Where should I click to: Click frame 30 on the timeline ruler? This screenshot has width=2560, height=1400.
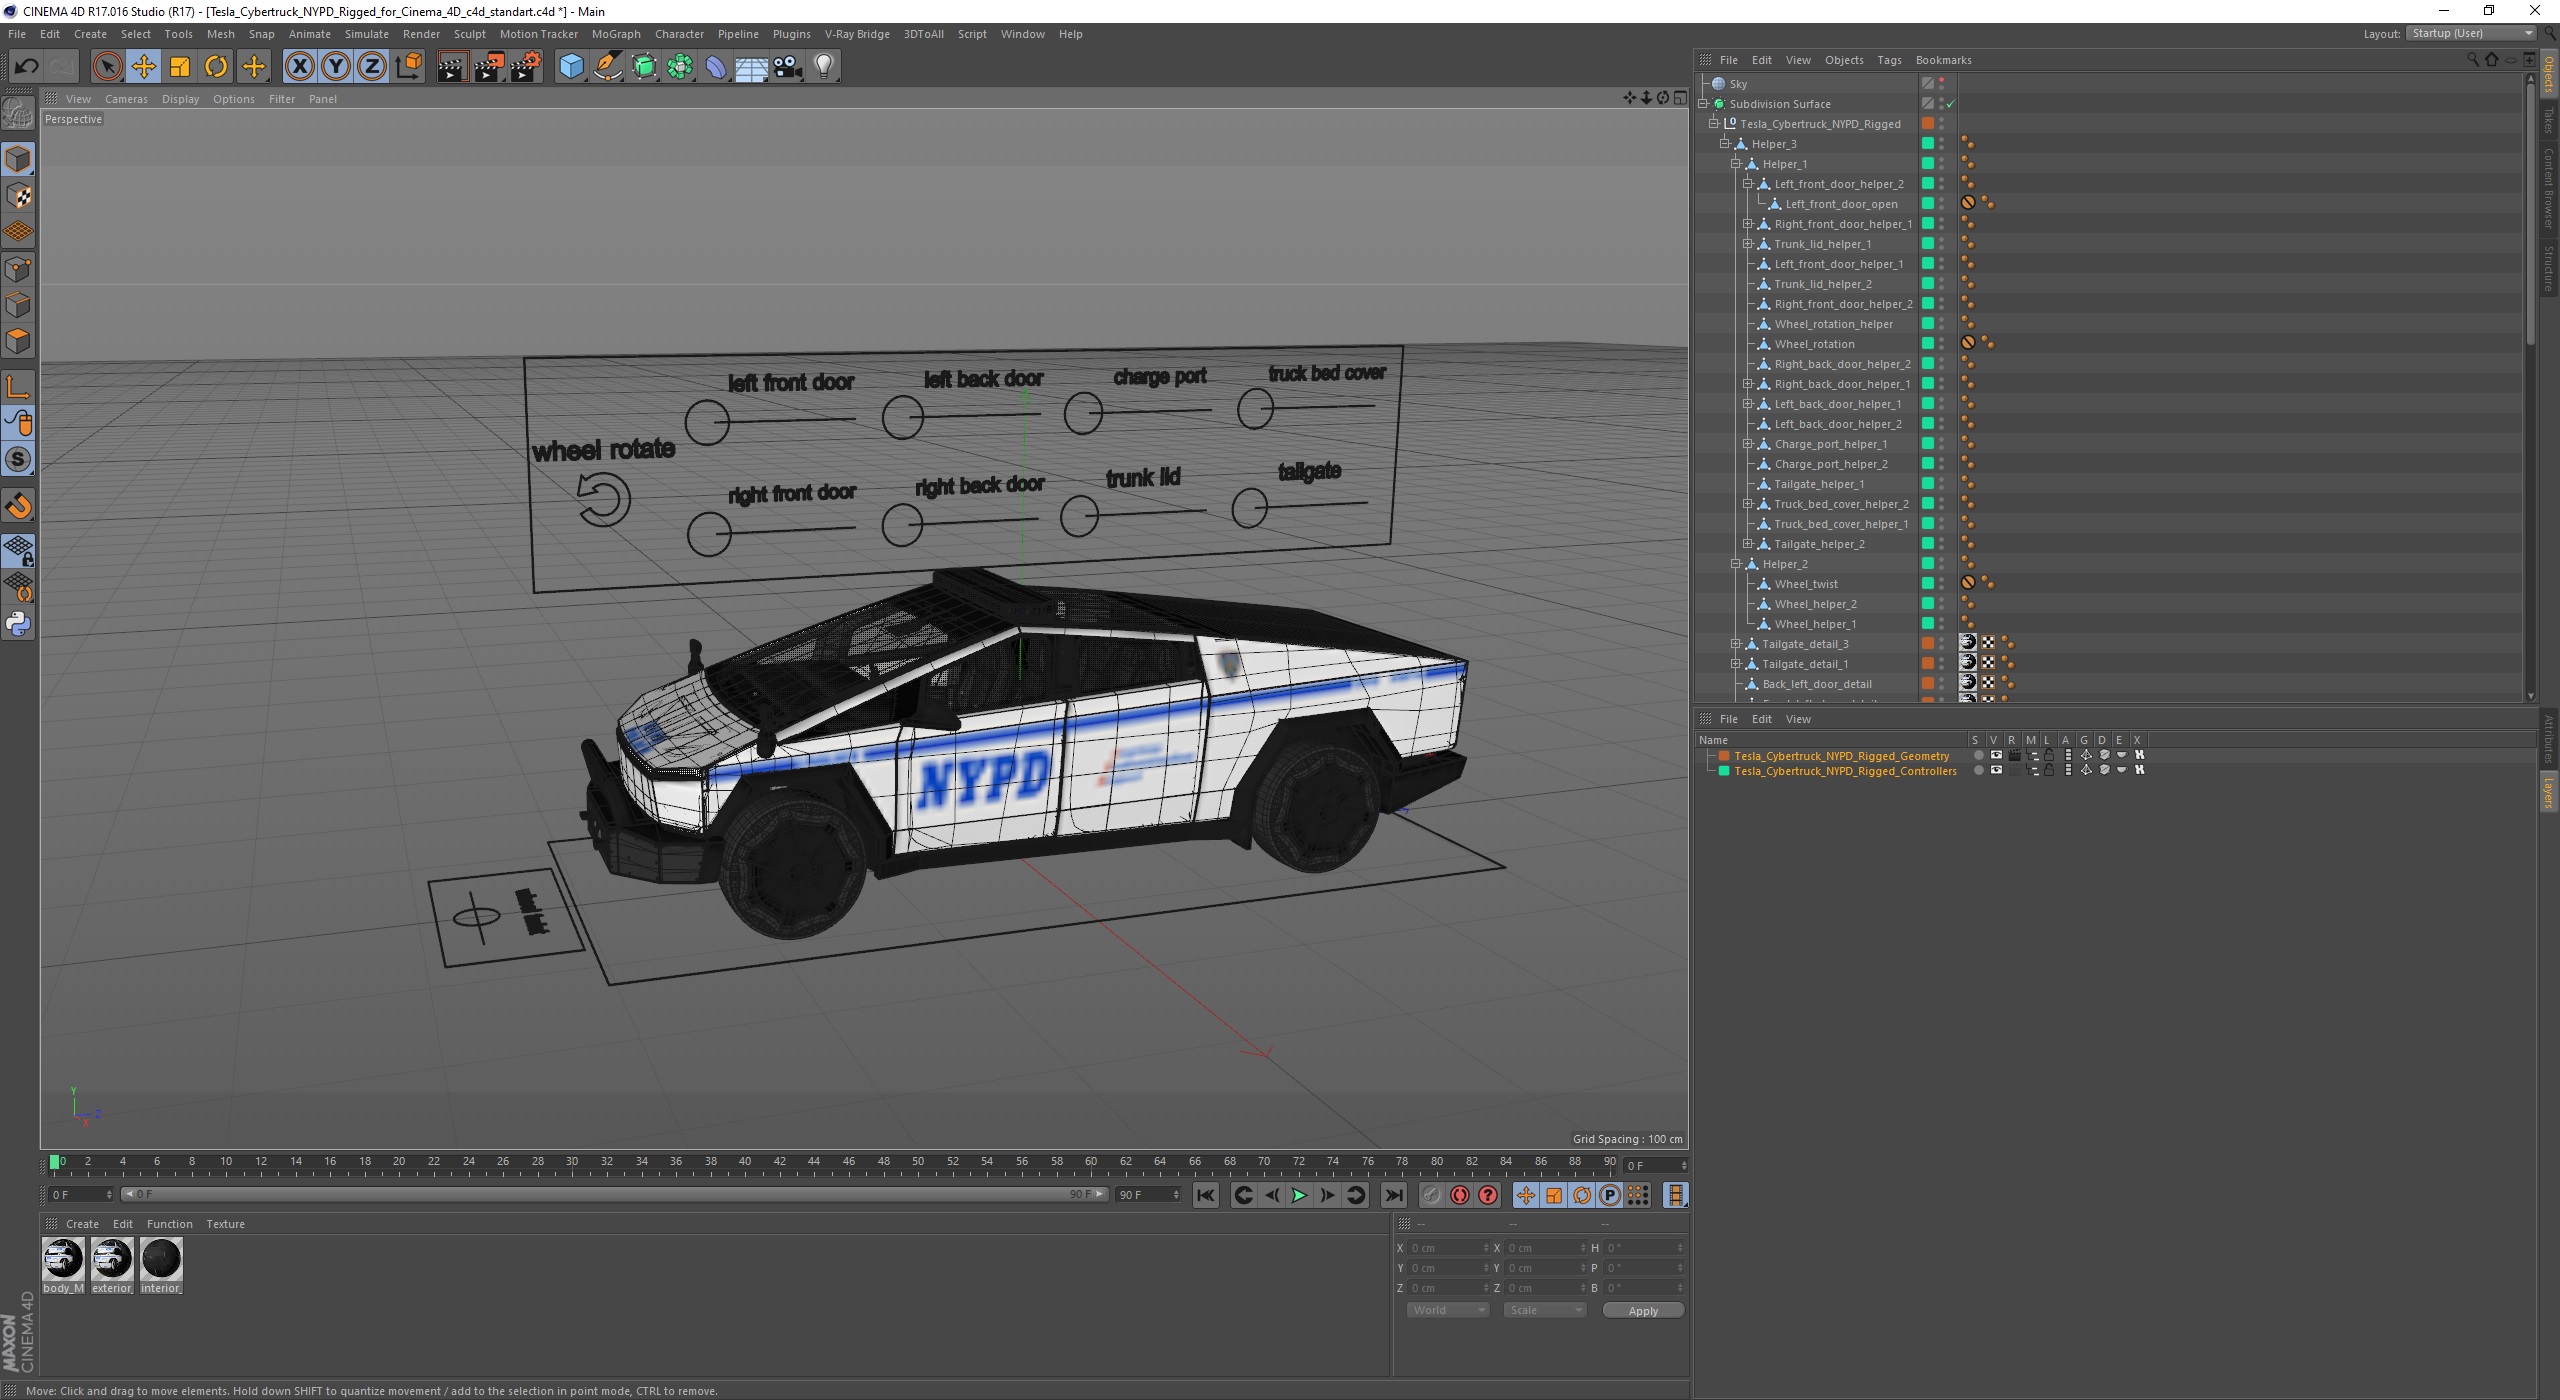[572, 1162]
